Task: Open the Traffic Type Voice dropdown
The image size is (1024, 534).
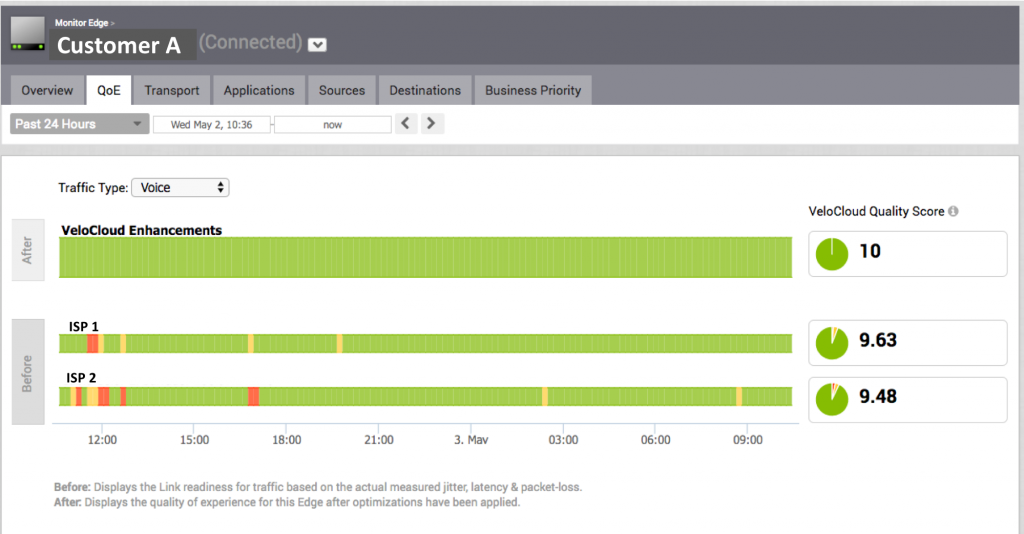Action: point(180,188)
